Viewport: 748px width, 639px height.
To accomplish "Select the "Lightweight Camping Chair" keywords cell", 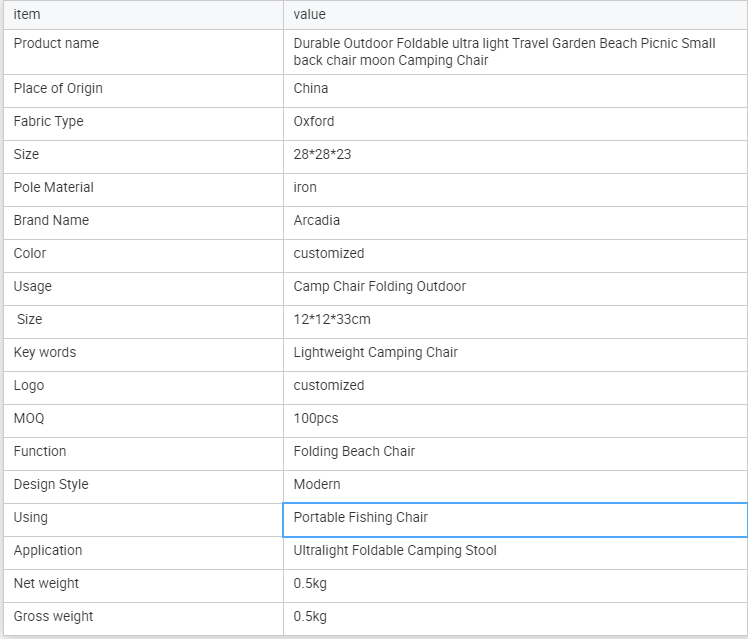I will pos(376,352).
